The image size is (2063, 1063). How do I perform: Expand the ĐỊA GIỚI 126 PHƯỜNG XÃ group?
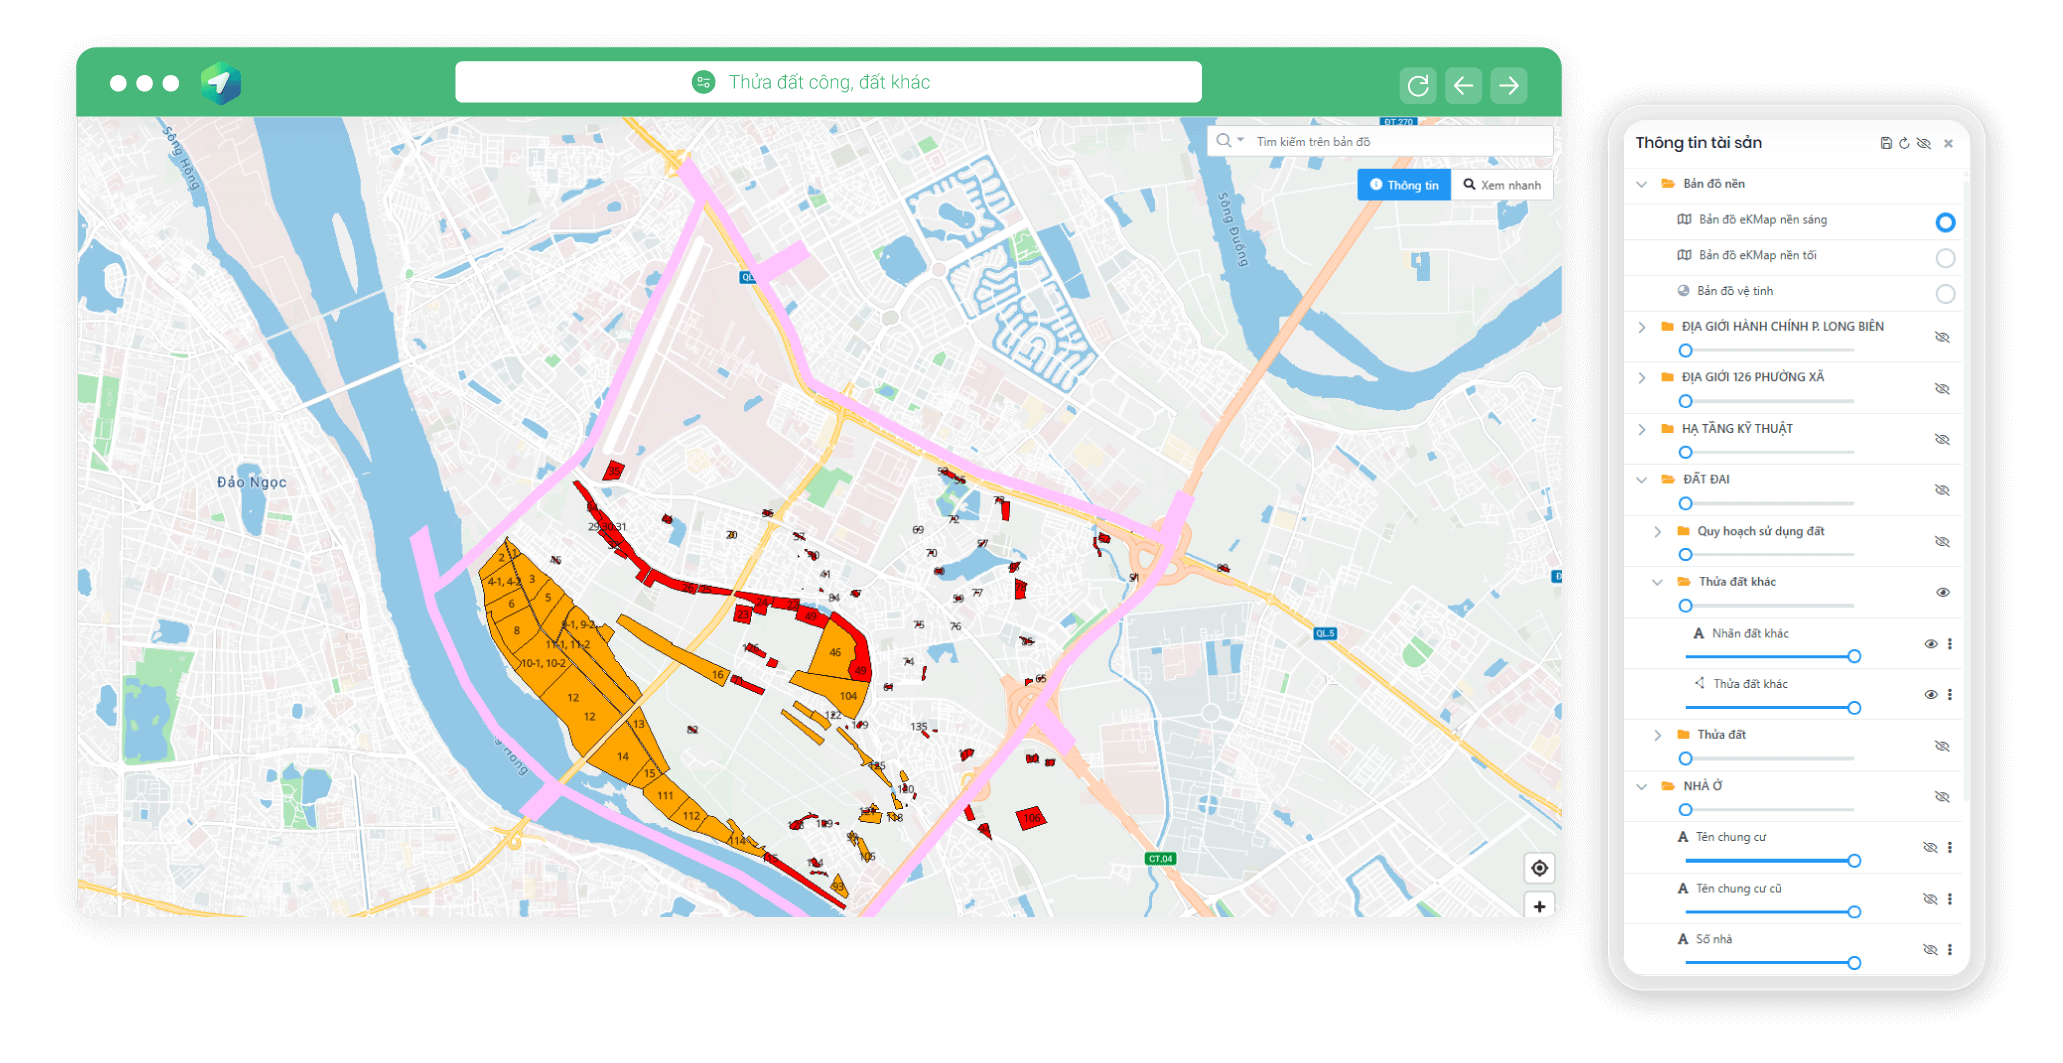coord(1642,378)
